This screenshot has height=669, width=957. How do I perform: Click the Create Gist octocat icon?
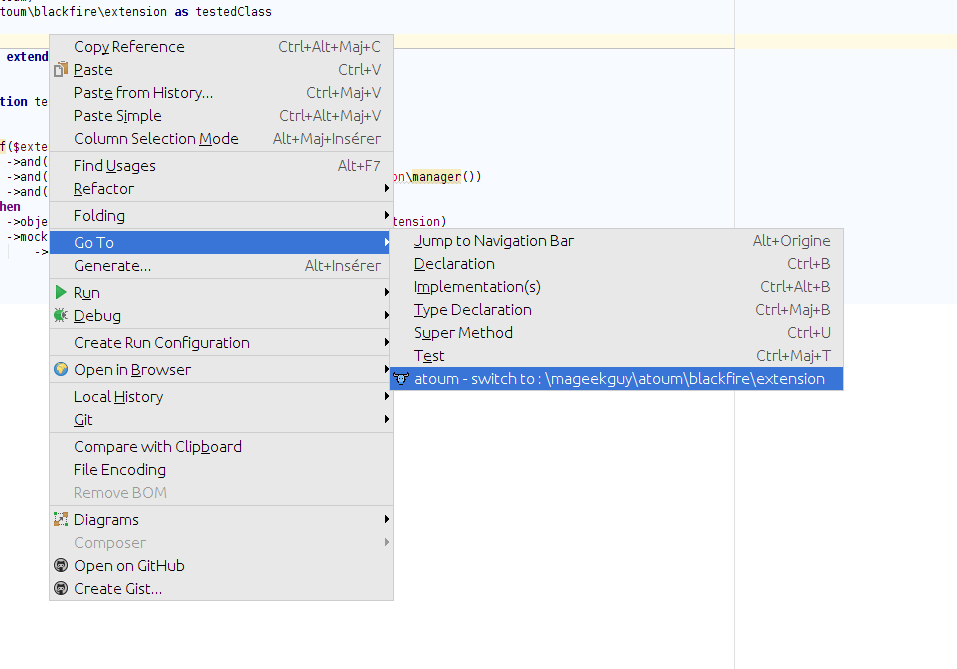tap(60, 588)
